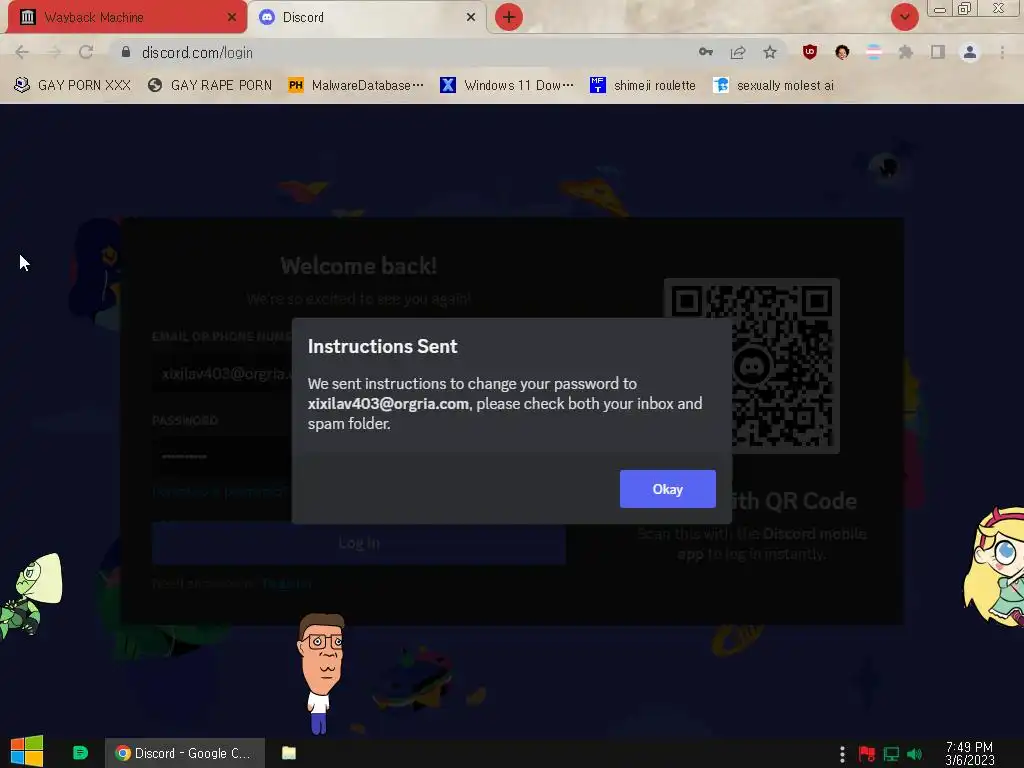This screenshot has height=768, width=1024.
Task: Open the Chrome profile icon
Action: (970, 52)
